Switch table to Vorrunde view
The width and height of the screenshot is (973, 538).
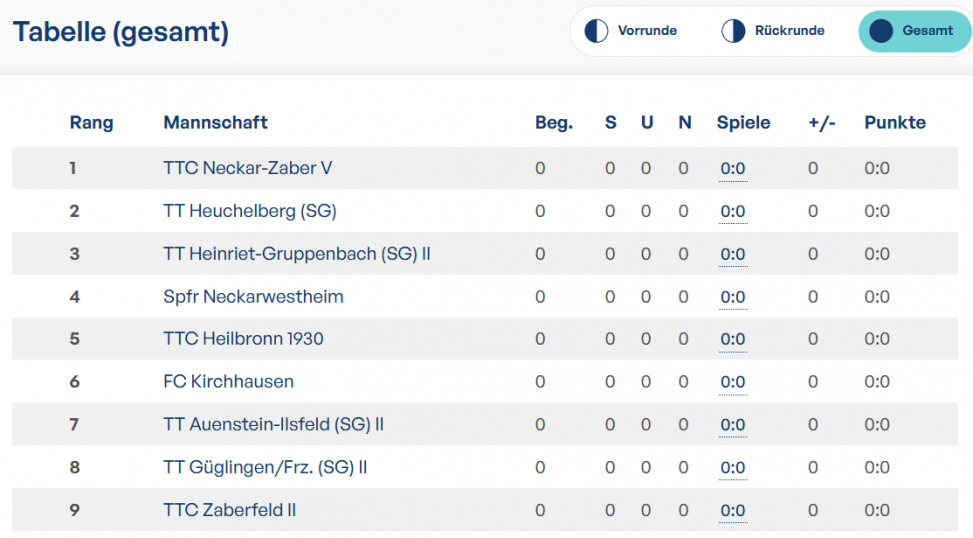click(631, 30)
